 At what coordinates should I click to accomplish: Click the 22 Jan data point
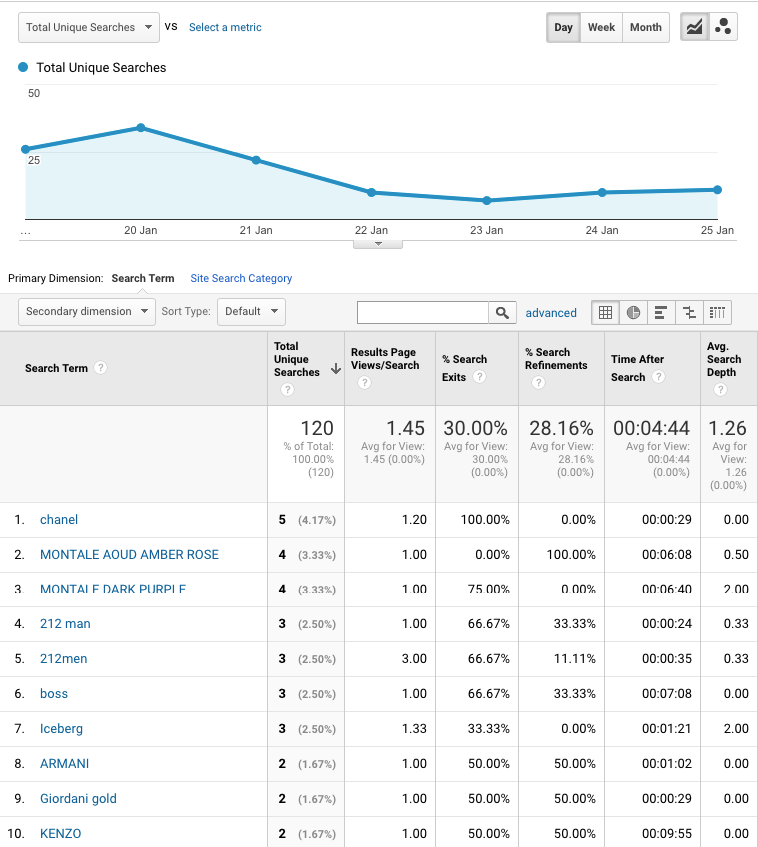coord(371,192)
